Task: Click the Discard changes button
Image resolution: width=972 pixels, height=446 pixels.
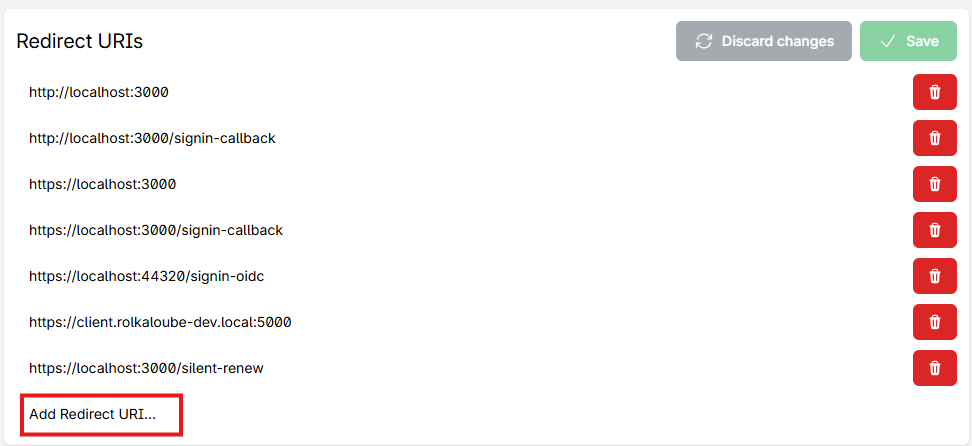Action: [x=764, y=41]
